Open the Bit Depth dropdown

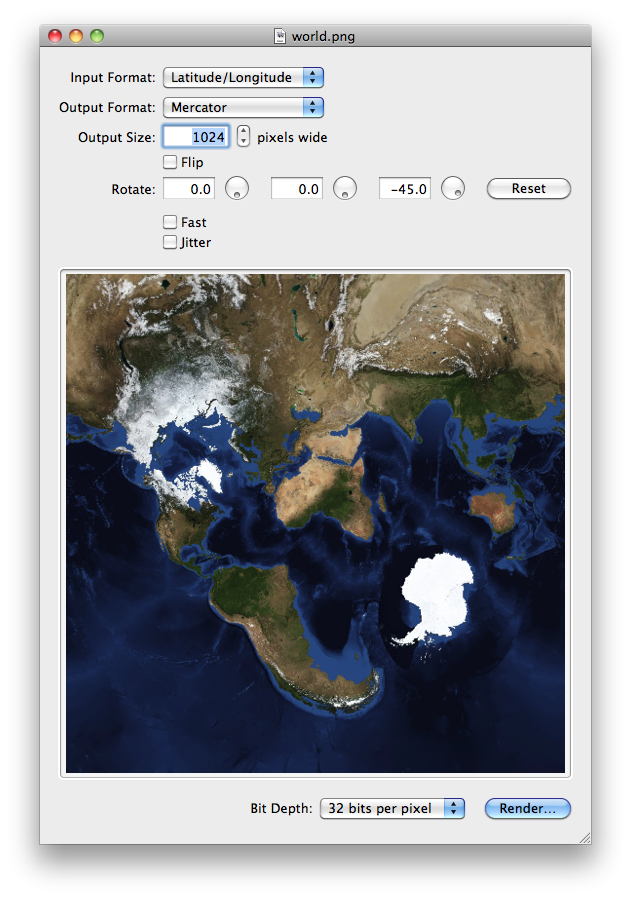(392, 808)
